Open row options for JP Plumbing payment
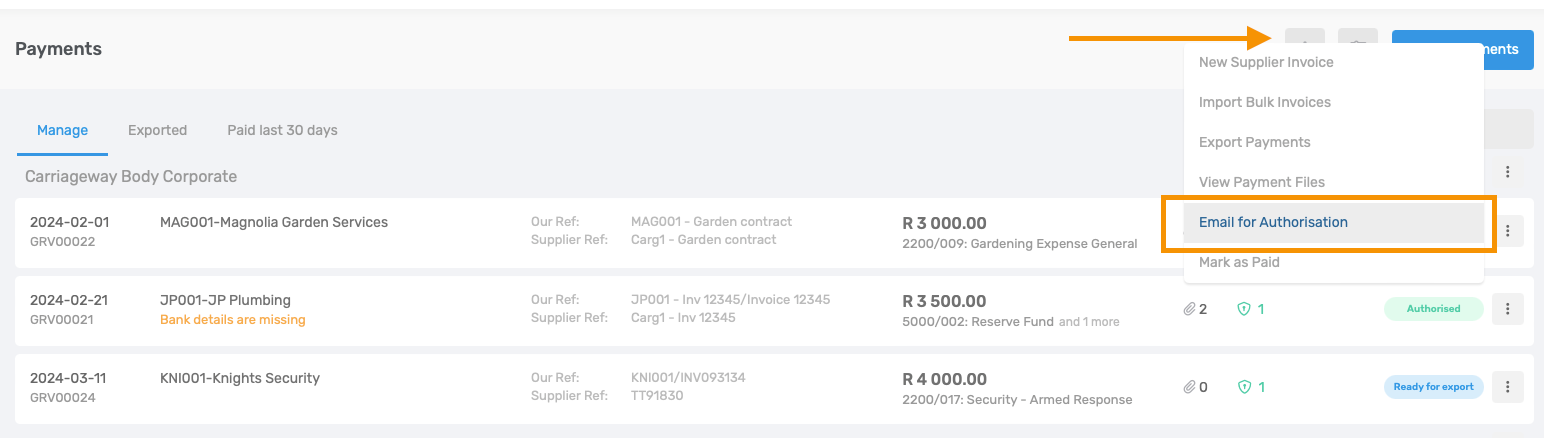Screen dimensions: 1544x438 point(1507,309)
